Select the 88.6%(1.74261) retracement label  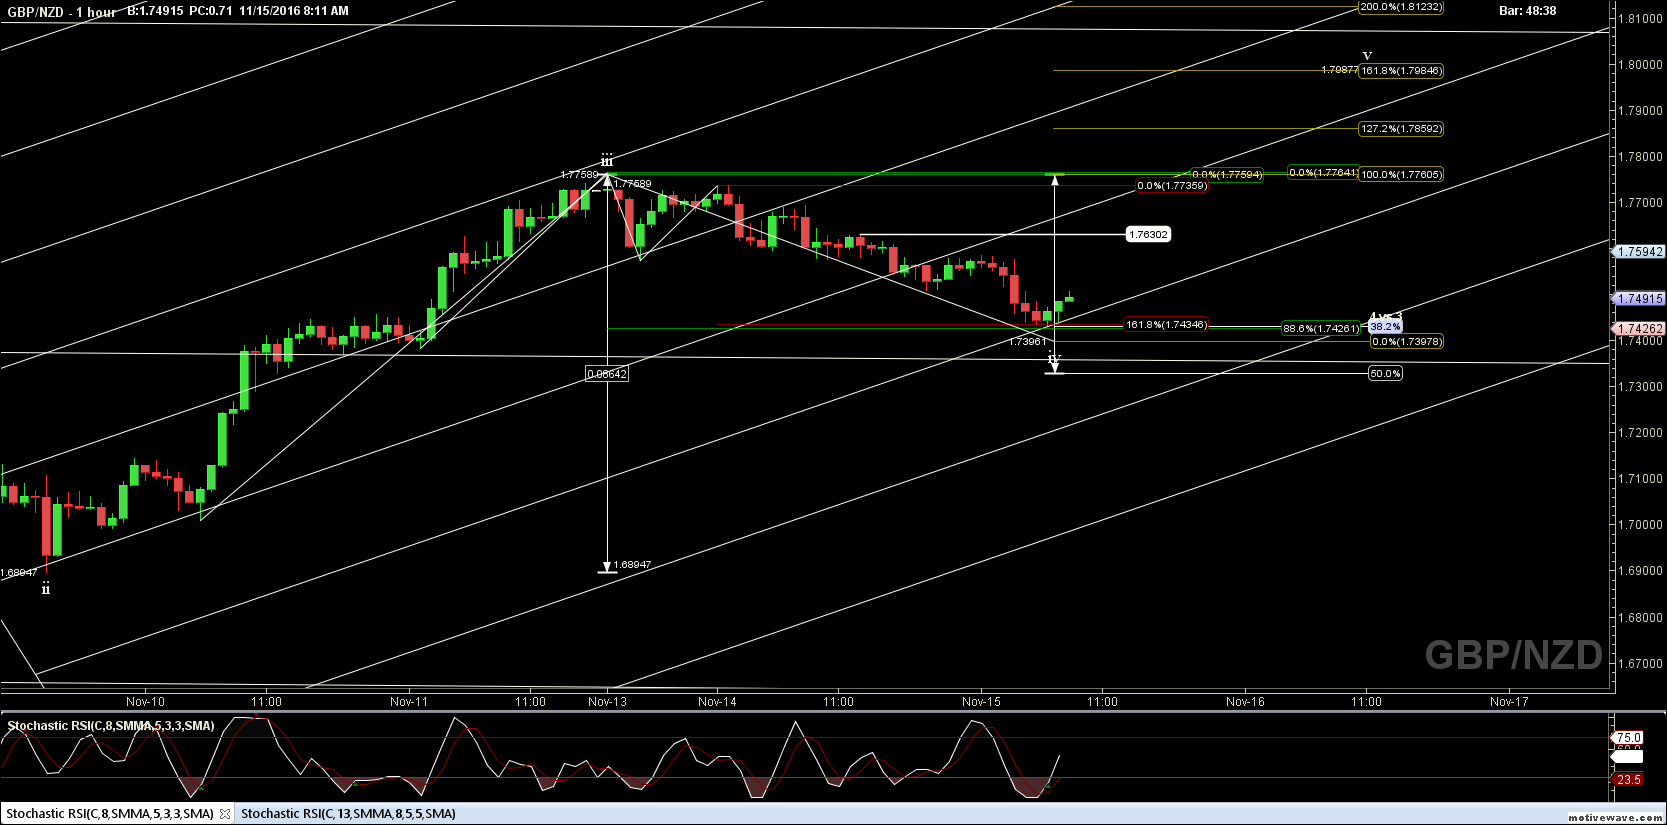[x=1321, y=329]
